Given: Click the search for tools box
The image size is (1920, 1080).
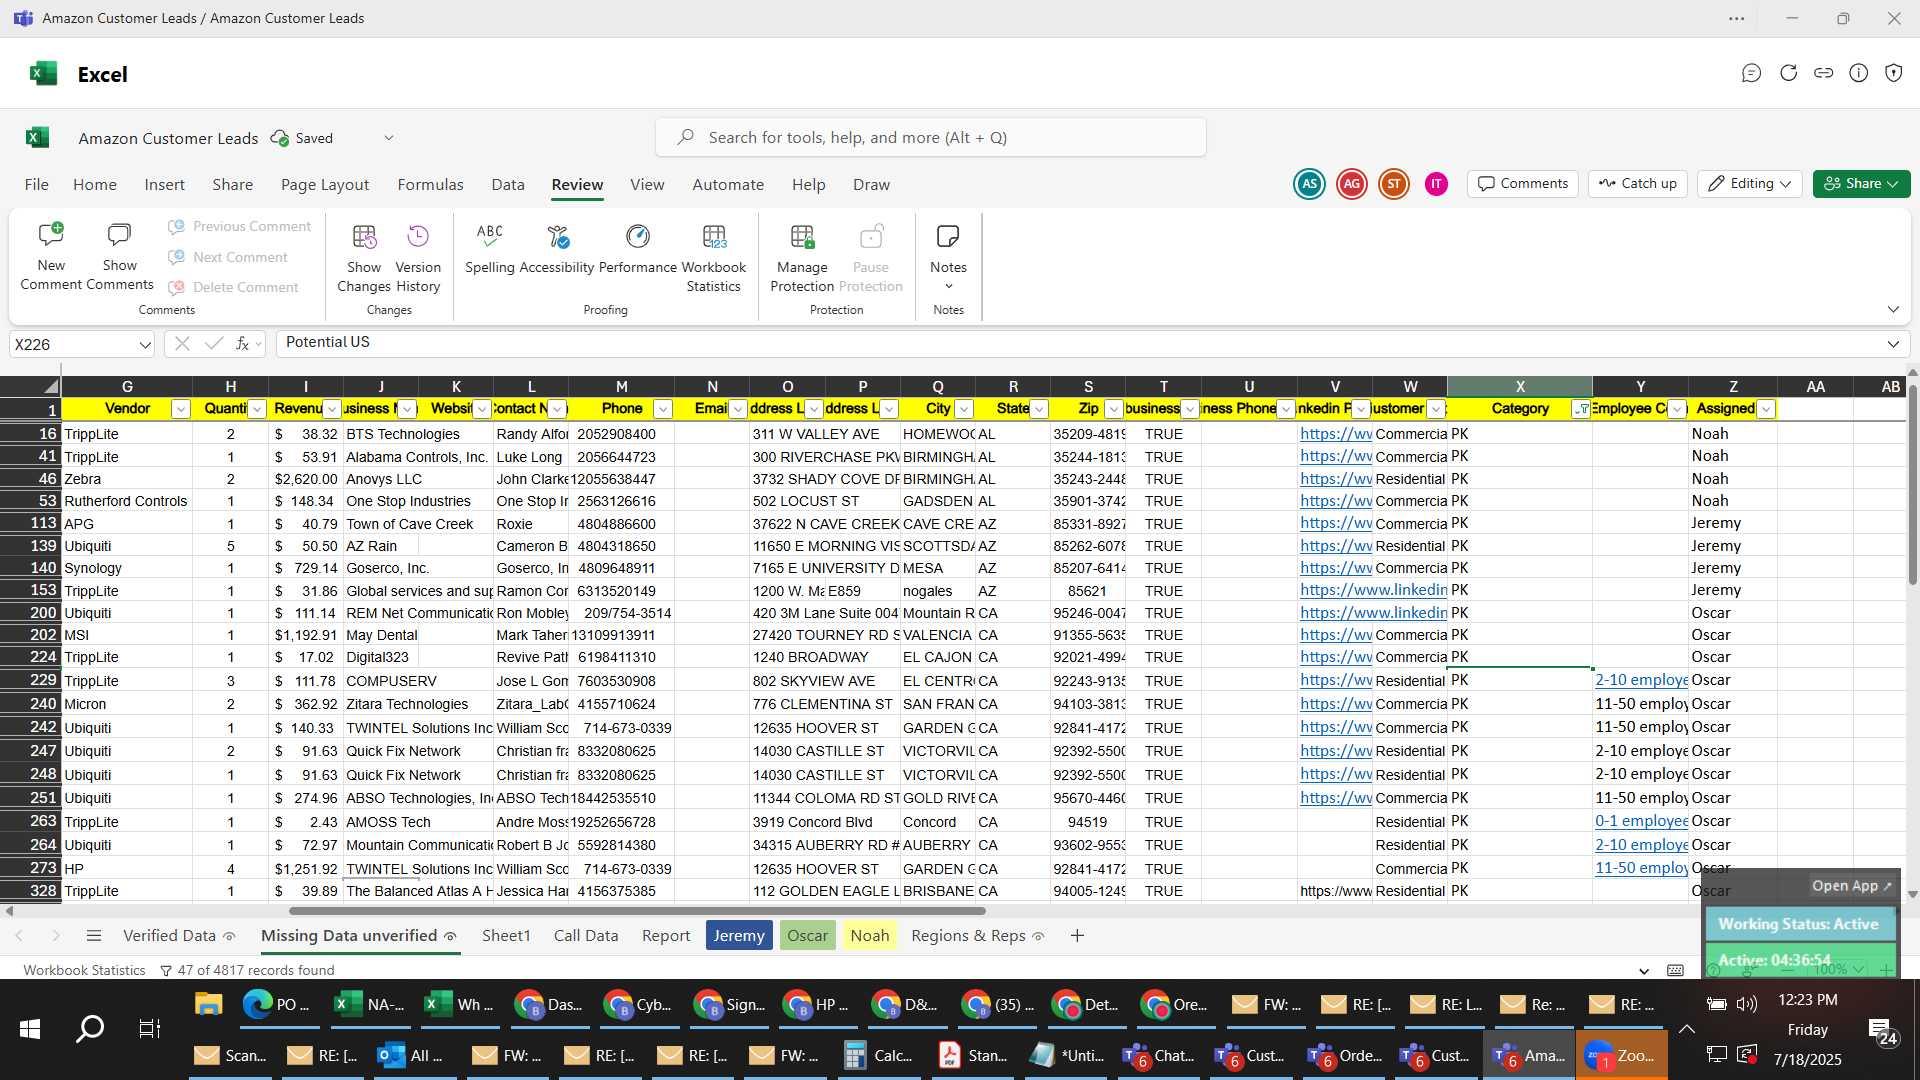Looking at the screenshot, I should coord(930,137).
